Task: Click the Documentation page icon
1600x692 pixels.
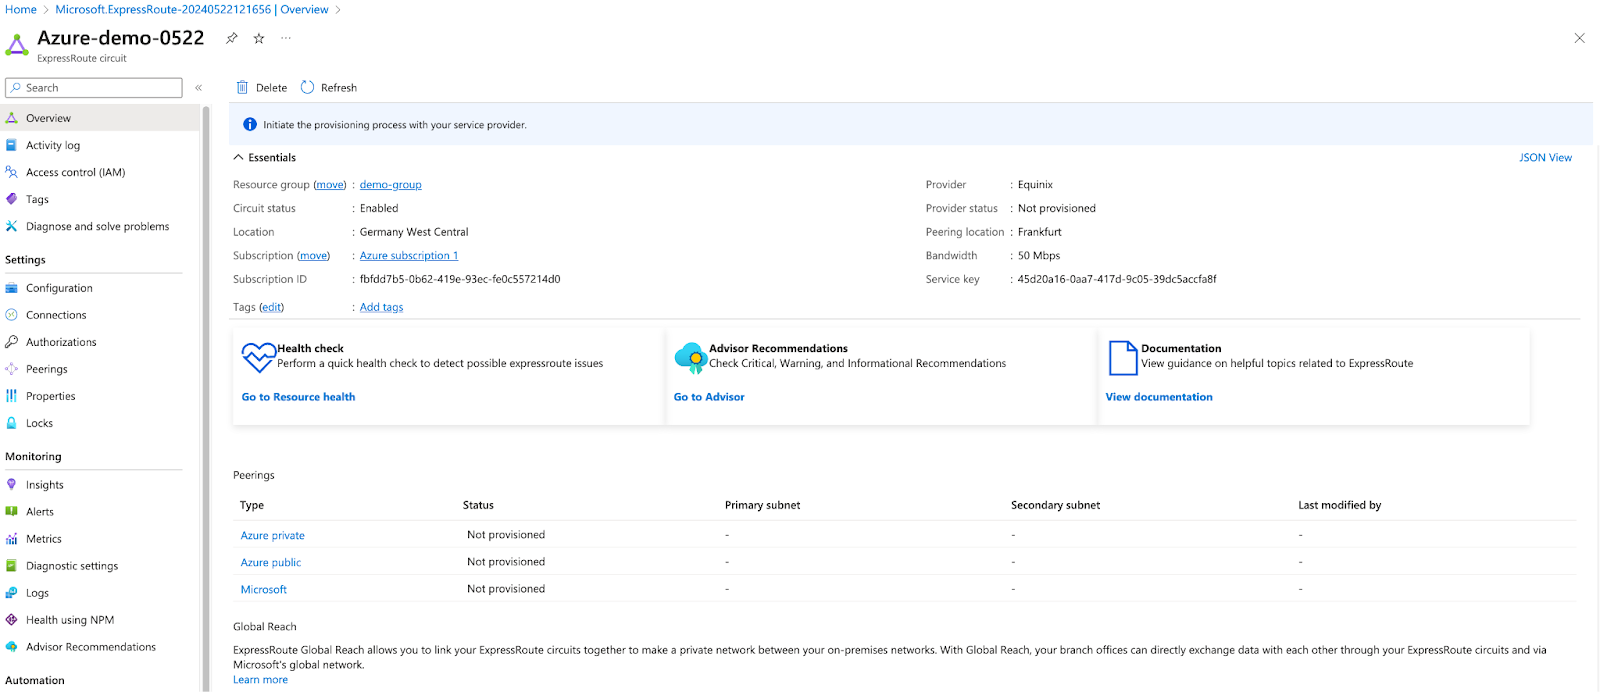Action: click(x=1123, y=357)
